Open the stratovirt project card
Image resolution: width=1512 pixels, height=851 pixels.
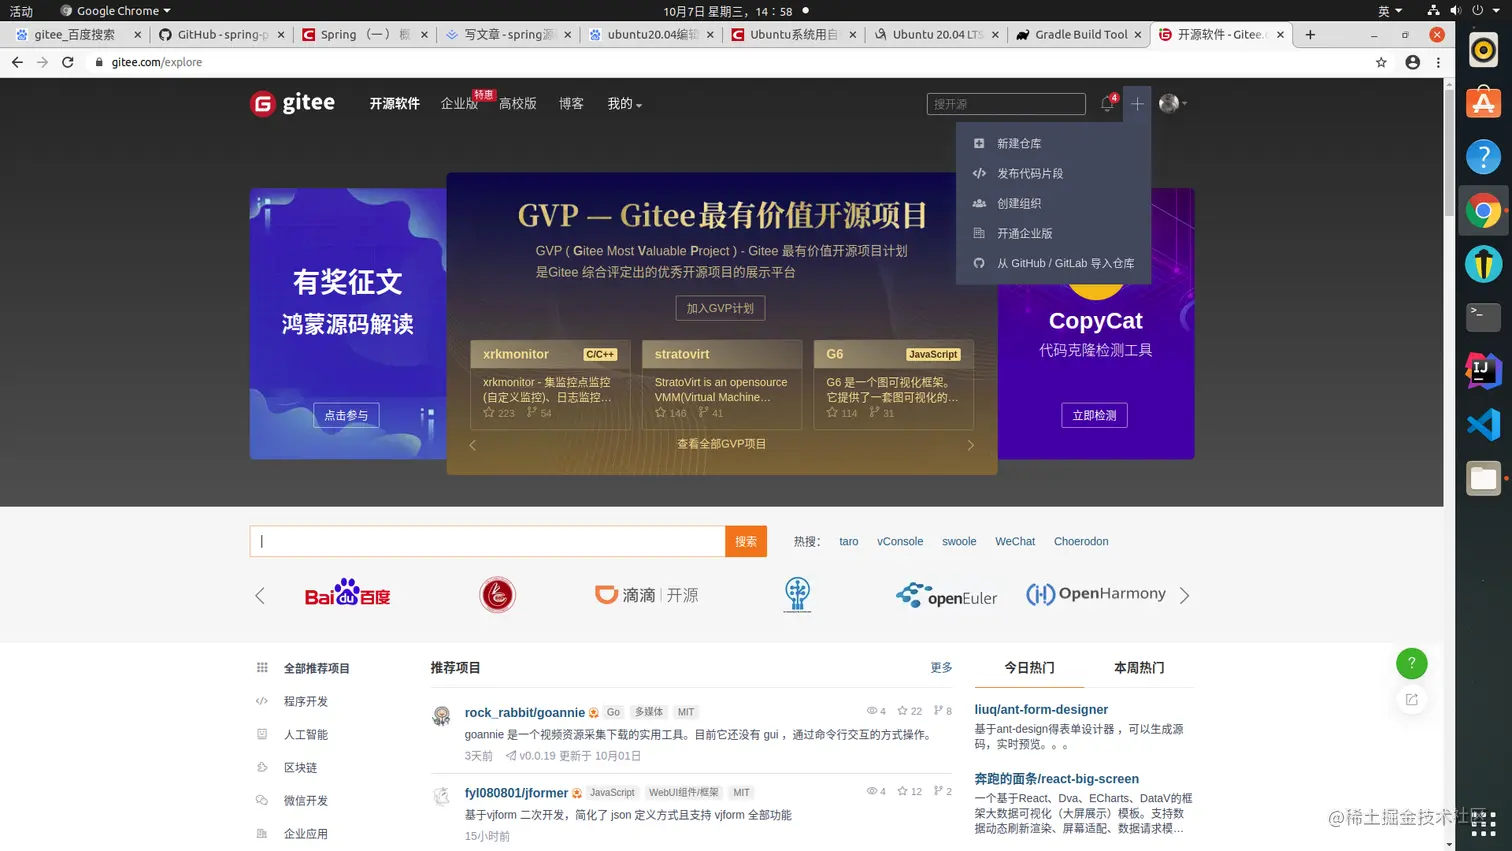click(x=722, y=385)
